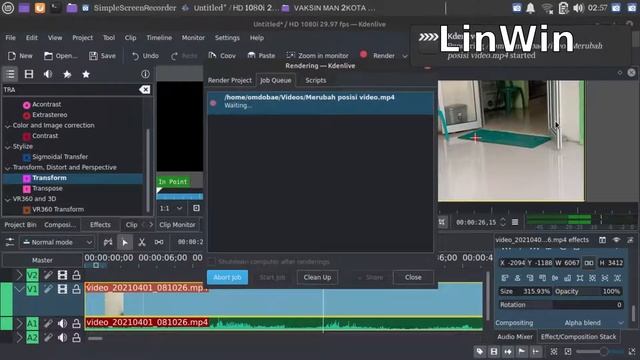Collapse the Stylize category
Image resolution: width=640 pixels, height=360 pixels.
tap(7, 147)
